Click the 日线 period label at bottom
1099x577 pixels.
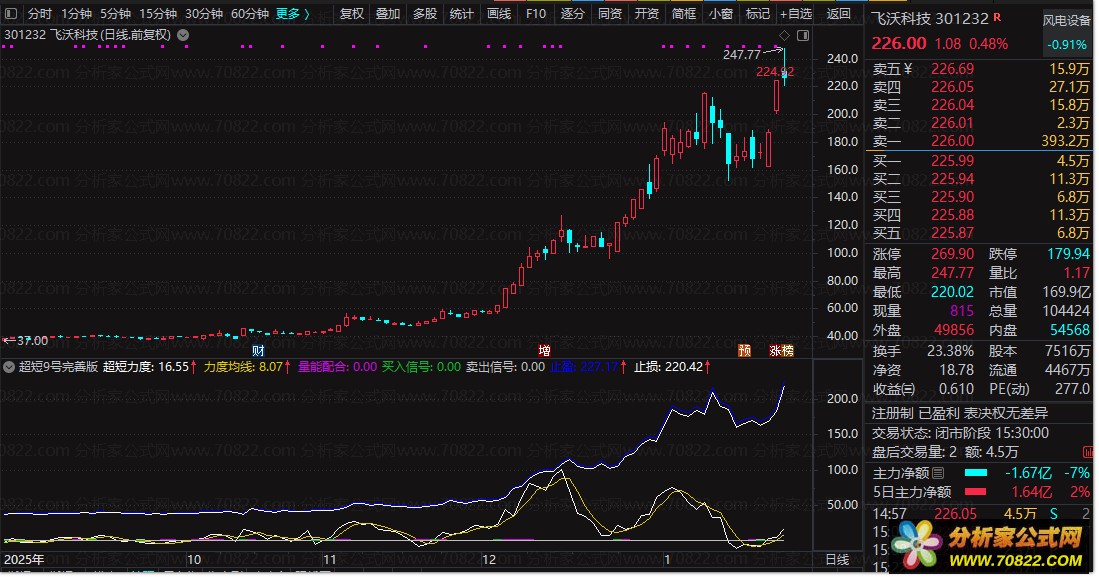(x=836, y=559)
